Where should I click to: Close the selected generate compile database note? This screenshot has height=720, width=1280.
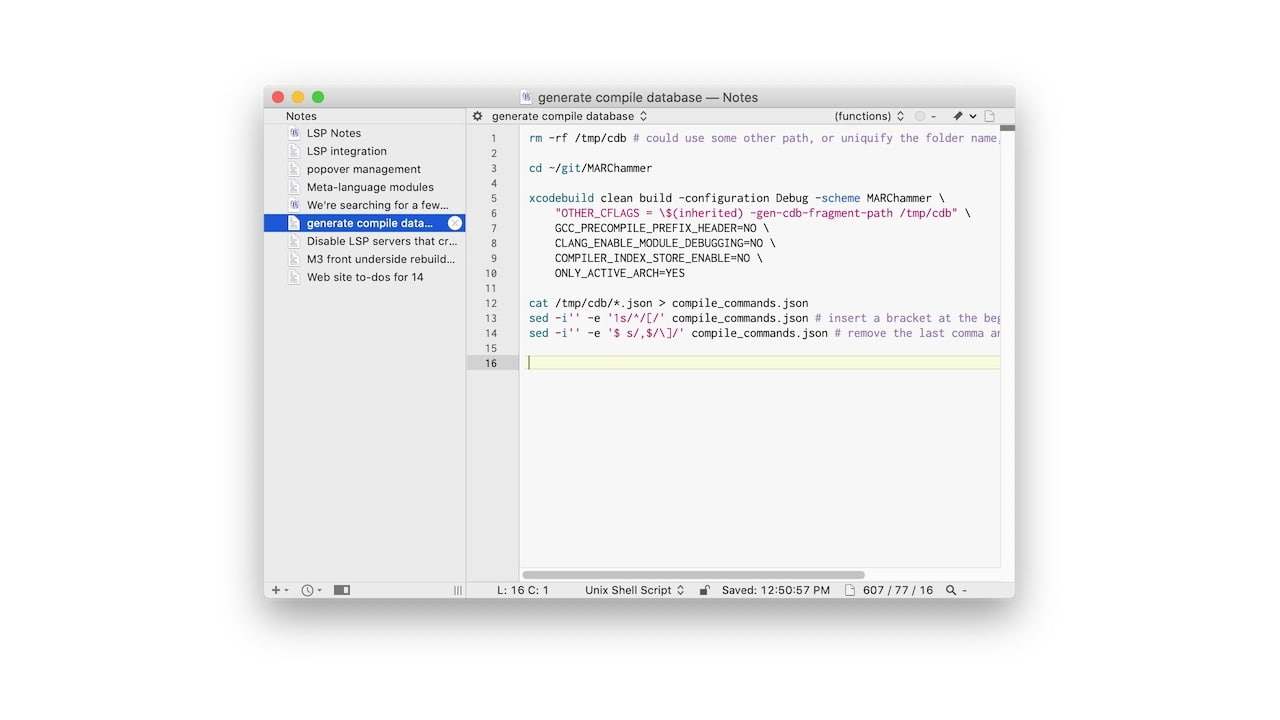455,223
